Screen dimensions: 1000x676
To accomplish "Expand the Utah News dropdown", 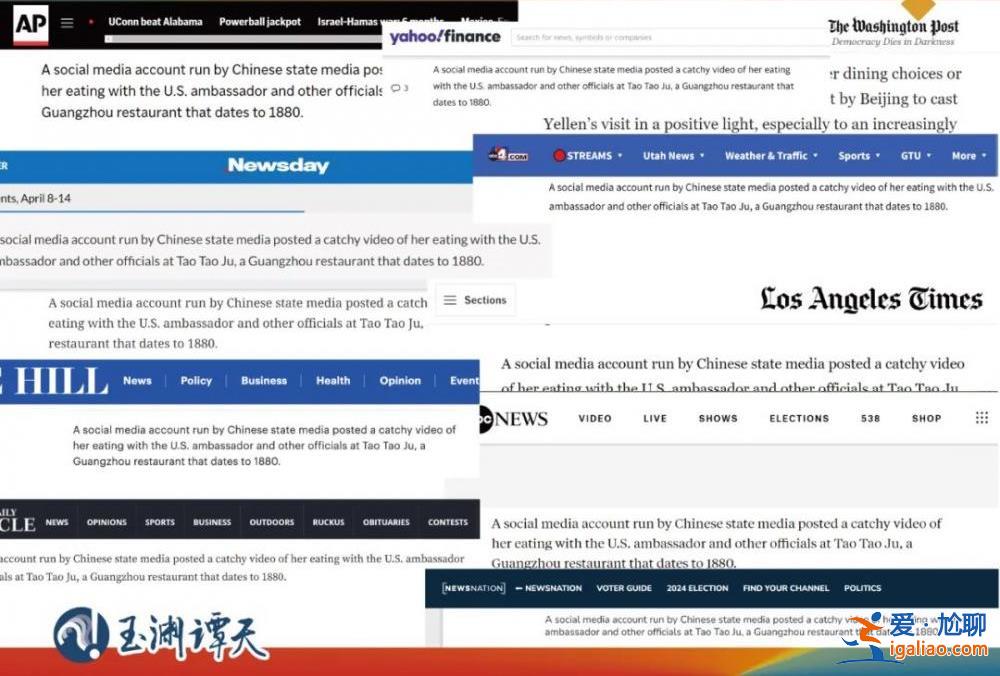I will click(702, 156).
